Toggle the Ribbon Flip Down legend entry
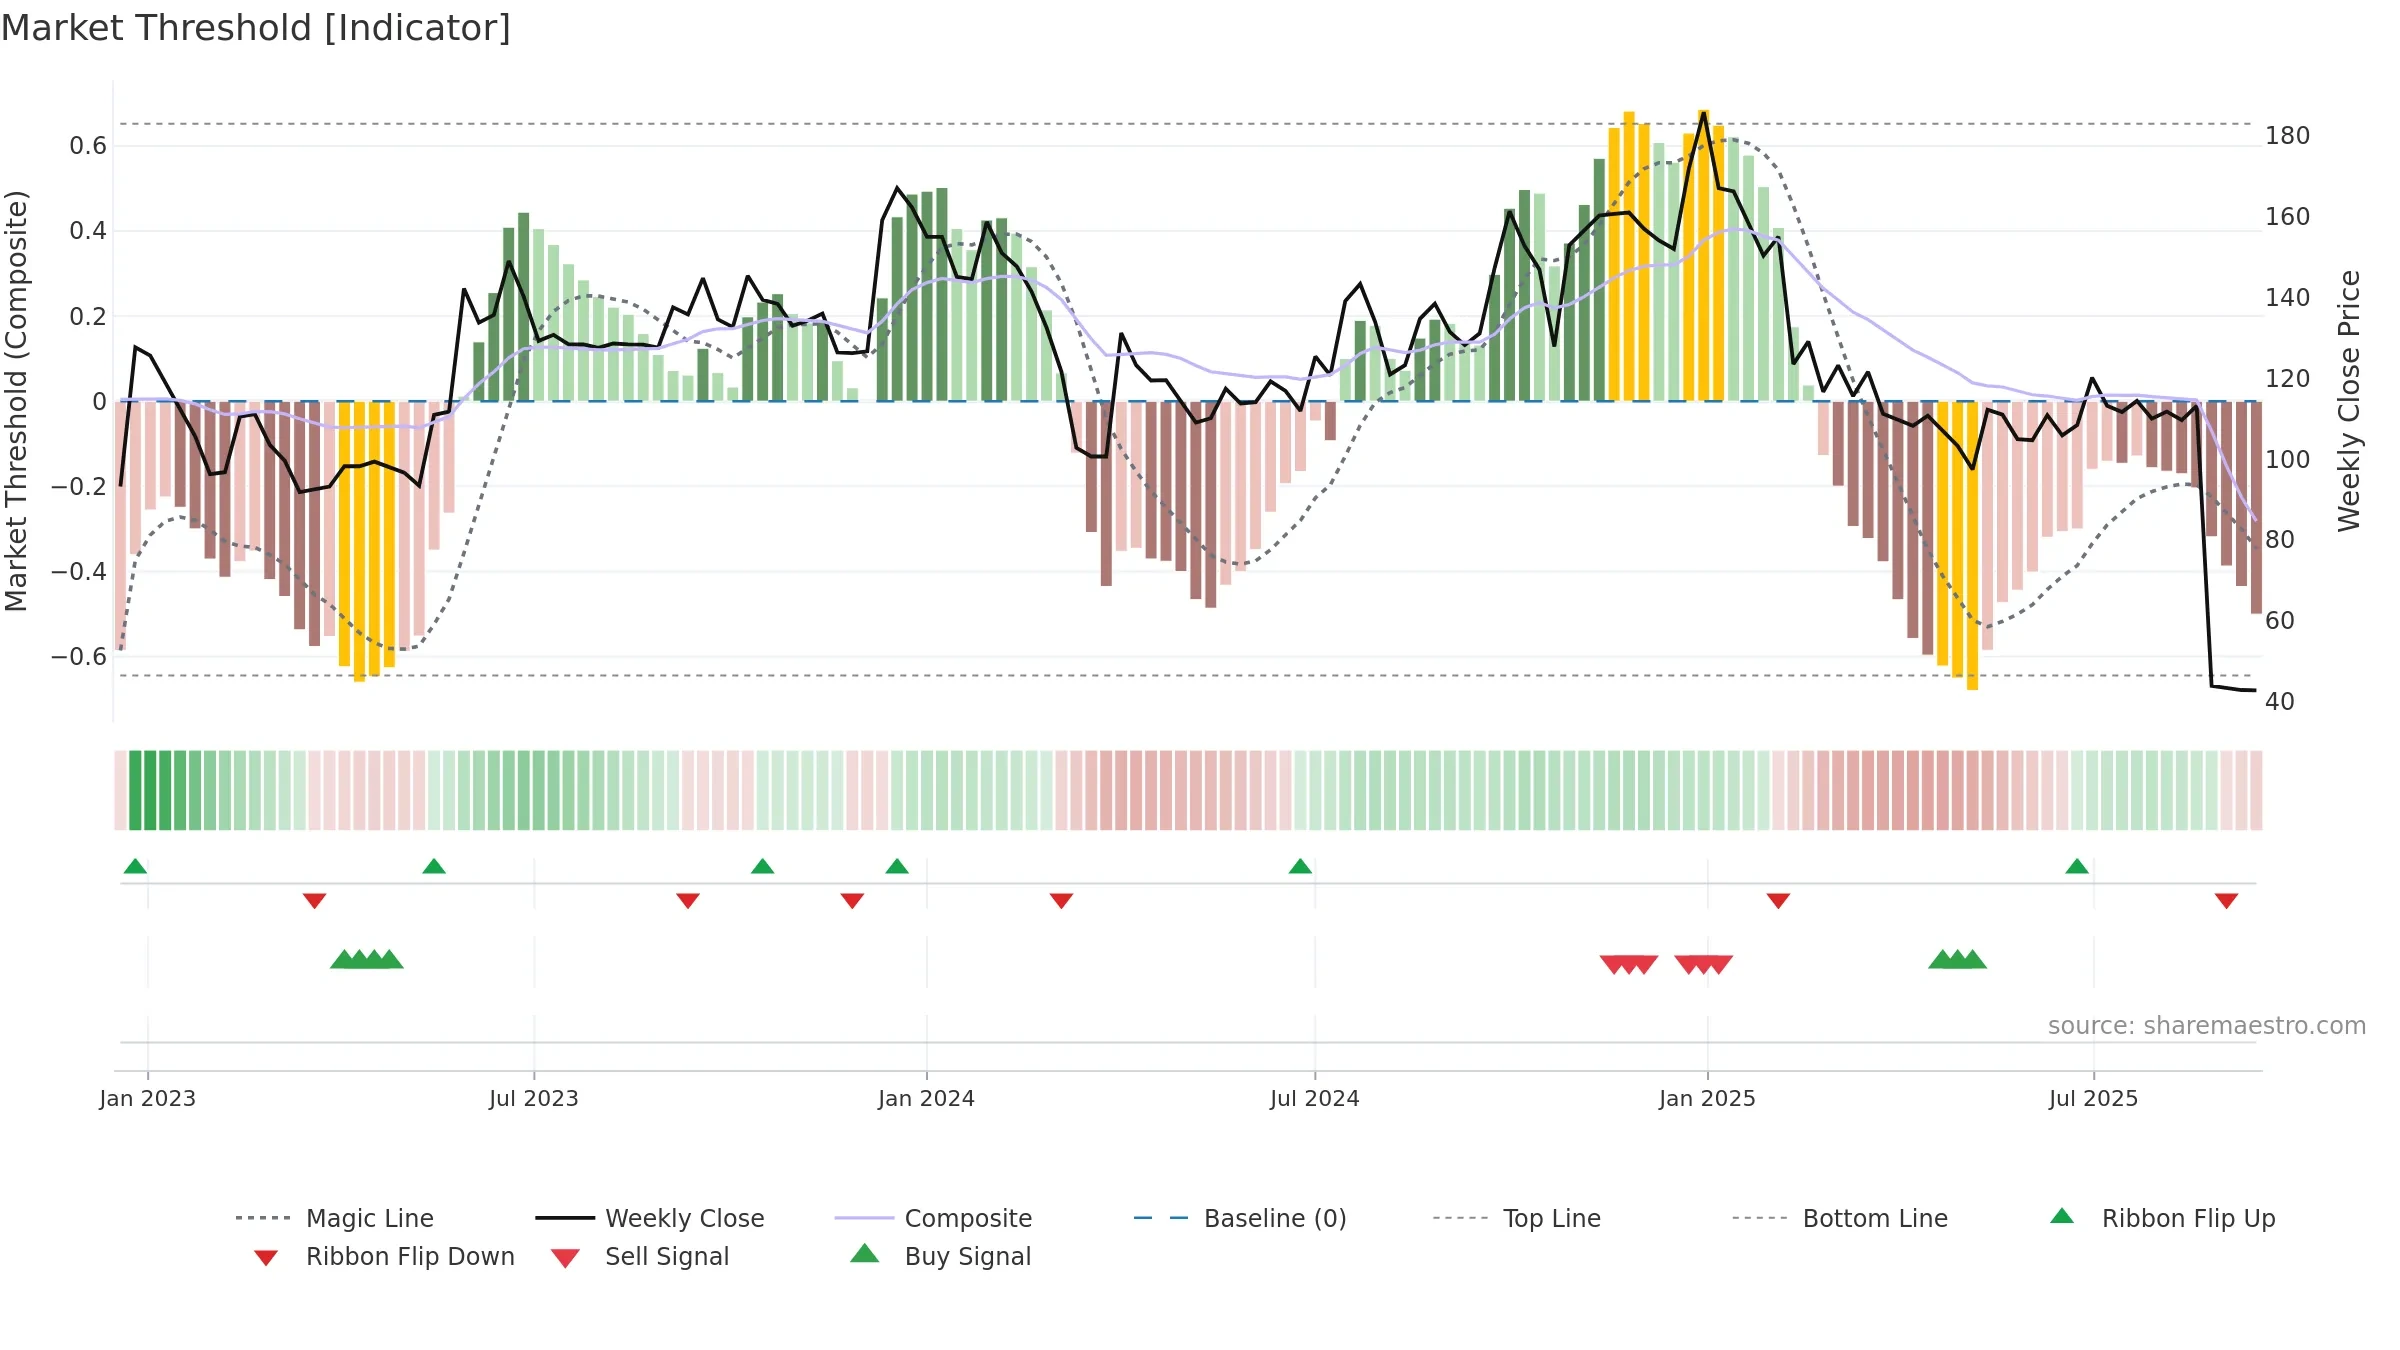 click(x=384, y=1256)
